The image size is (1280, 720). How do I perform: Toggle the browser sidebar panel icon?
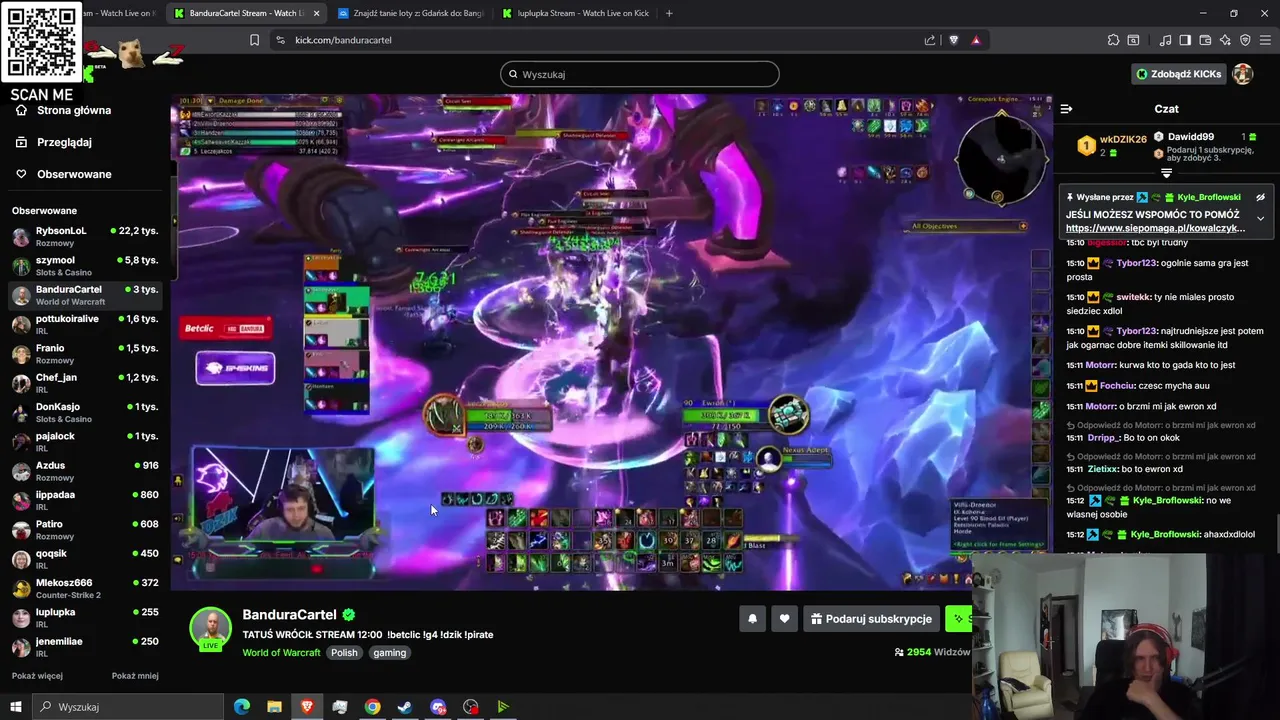(1185, 40)
